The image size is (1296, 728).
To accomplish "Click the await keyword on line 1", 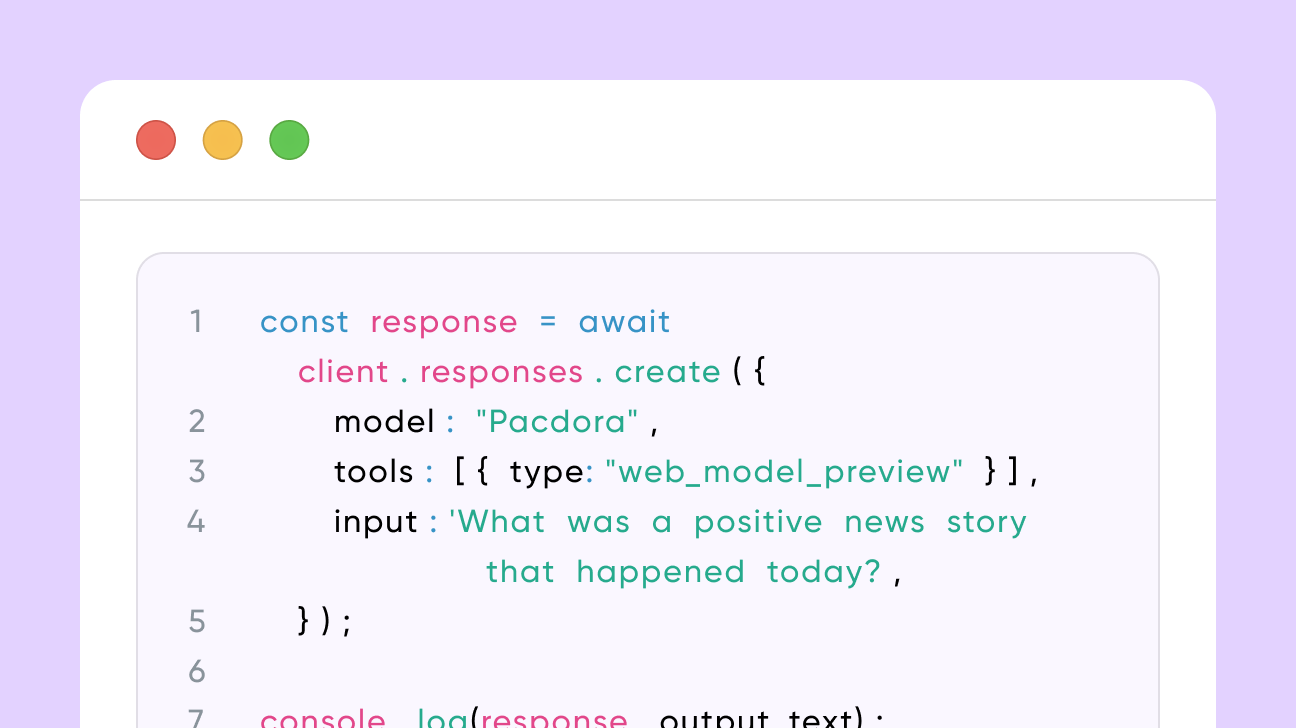I will click(x=624, y=321).
